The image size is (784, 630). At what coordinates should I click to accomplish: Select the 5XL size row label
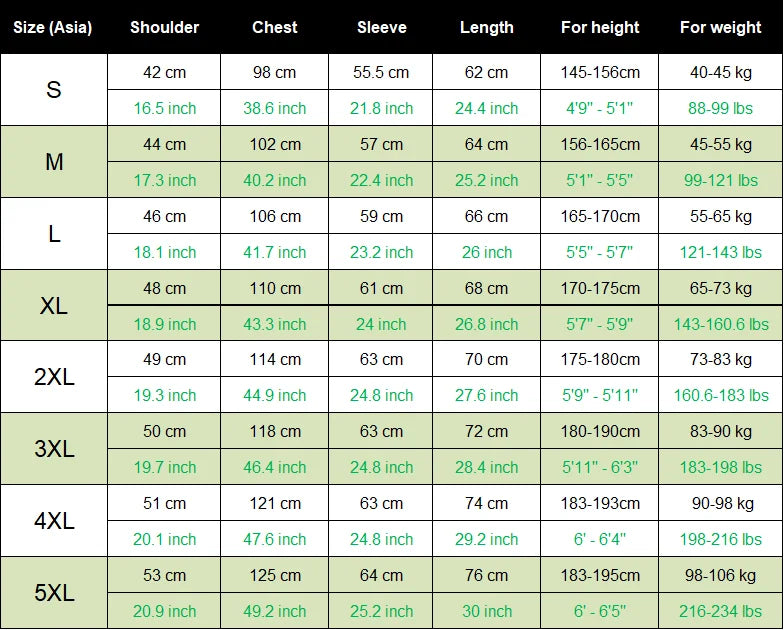point(53,593)
